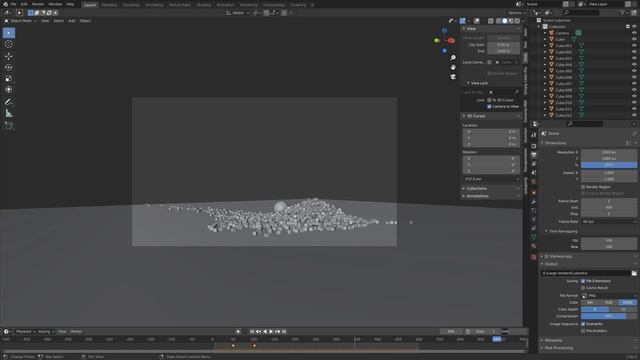640x360 pixels.
Task: Click the viewport pan hand icon
Action: (453, 67)
